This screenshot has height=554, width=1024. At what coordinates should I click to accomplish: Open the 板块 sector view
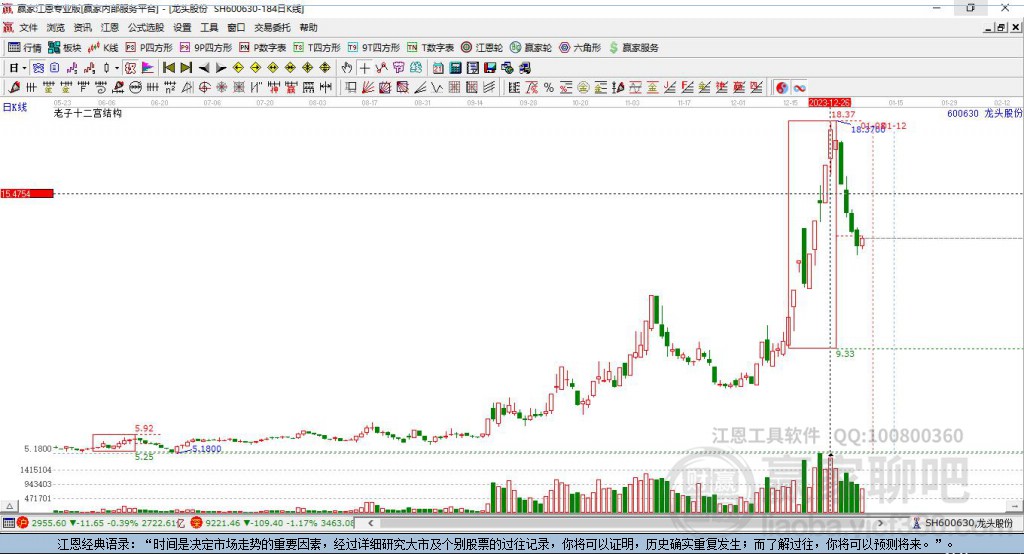65,48
